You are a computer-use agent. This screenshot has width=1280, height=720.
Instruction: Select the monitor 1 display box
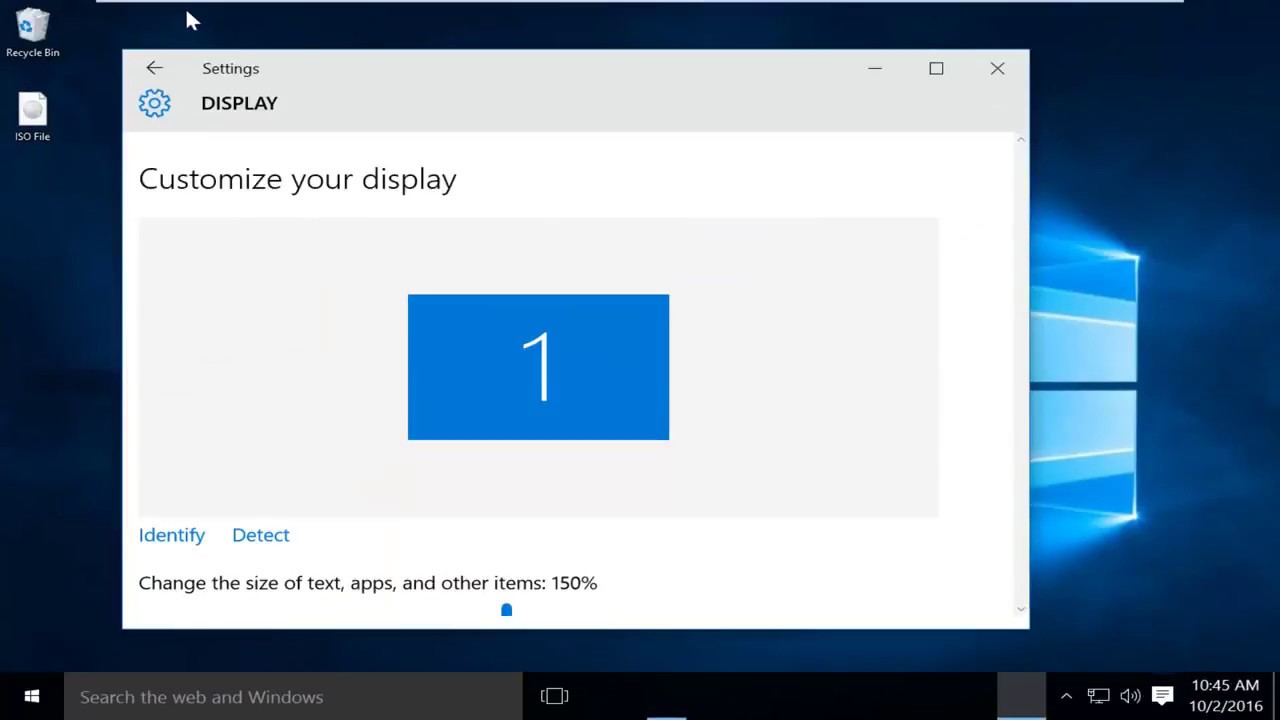tap(538, 367)
